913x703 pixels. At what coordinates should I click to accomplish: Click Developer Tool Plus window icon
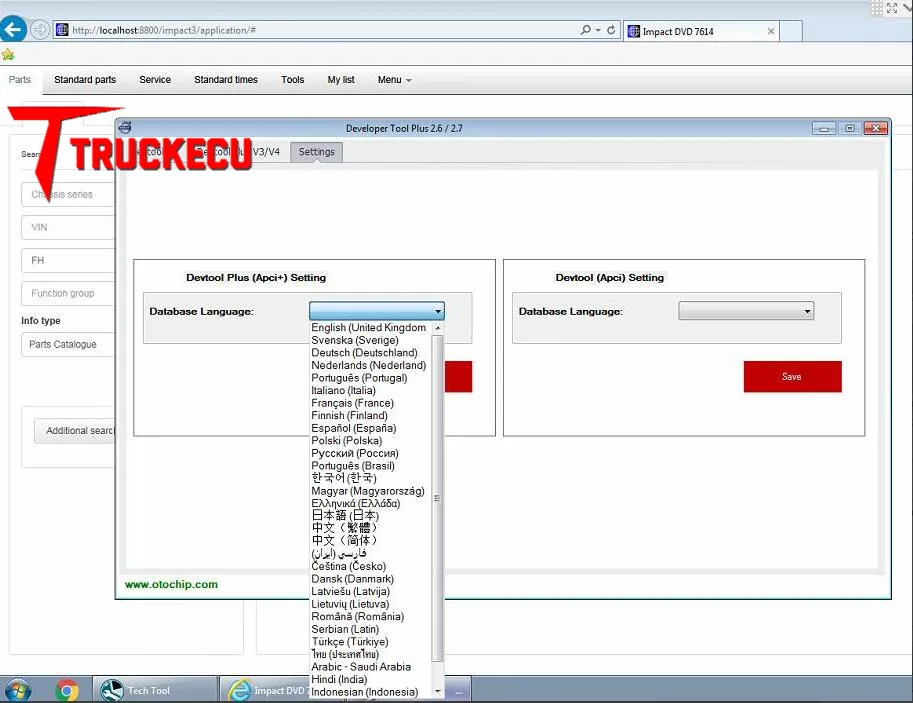[x=125, y=128]
